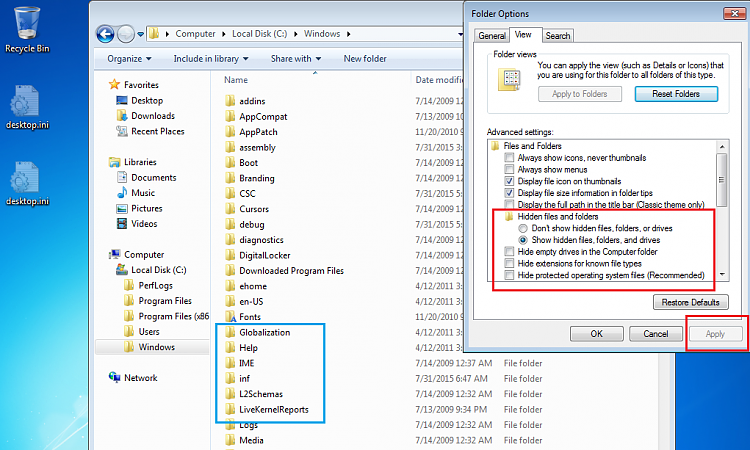Open the Share with dropdown
750x450 pixels.
[296, 58]
